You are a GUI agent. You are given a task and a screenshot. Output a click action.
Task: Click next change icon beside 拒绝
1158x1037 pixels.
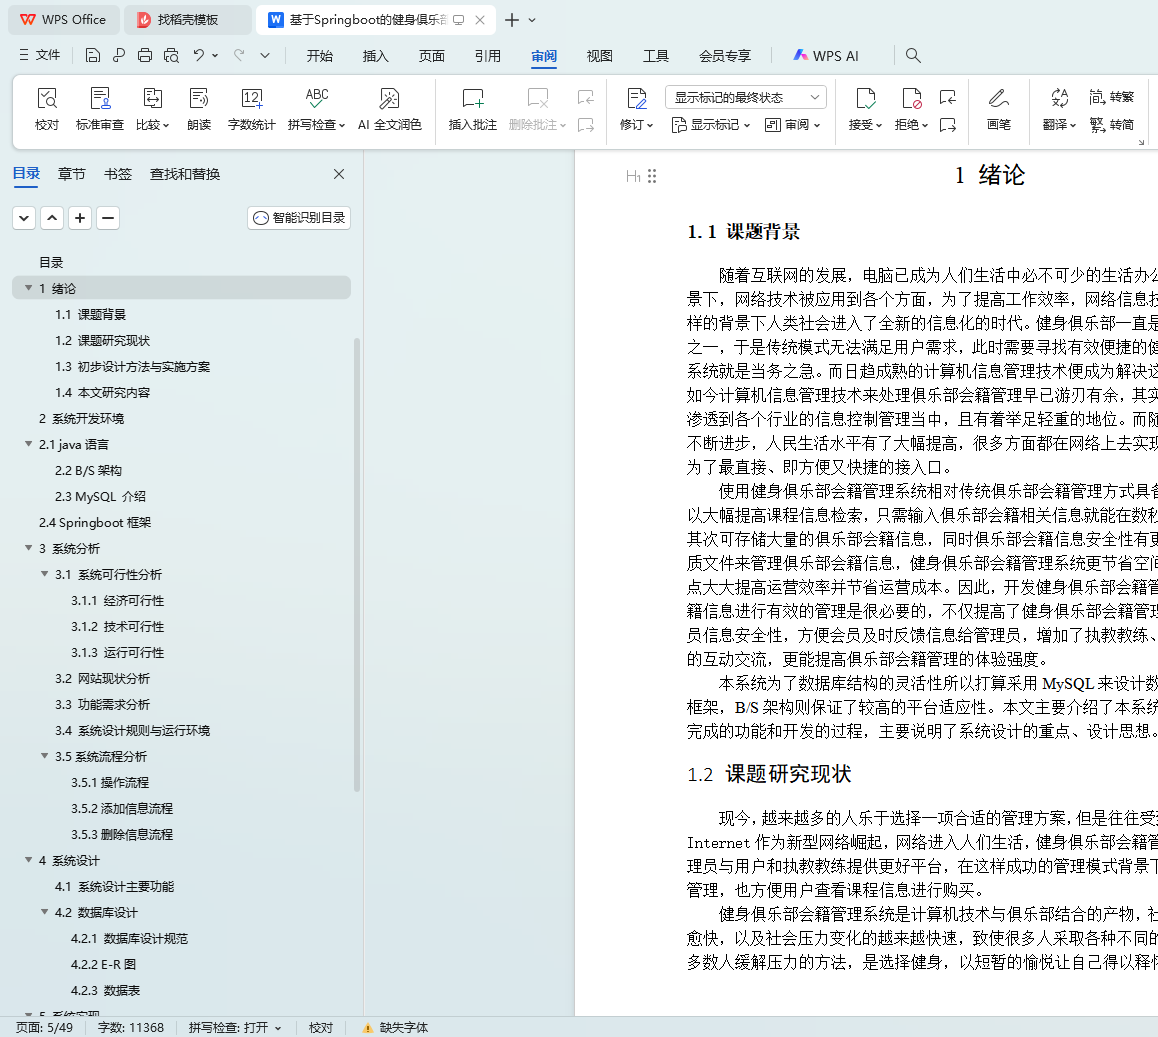pos(948,125)
